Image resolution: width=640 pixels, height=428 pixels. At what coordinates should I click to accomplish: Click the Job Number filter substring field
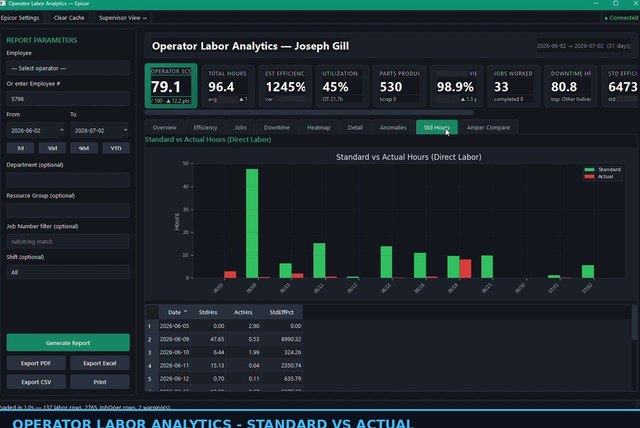(x=68, y=242)
